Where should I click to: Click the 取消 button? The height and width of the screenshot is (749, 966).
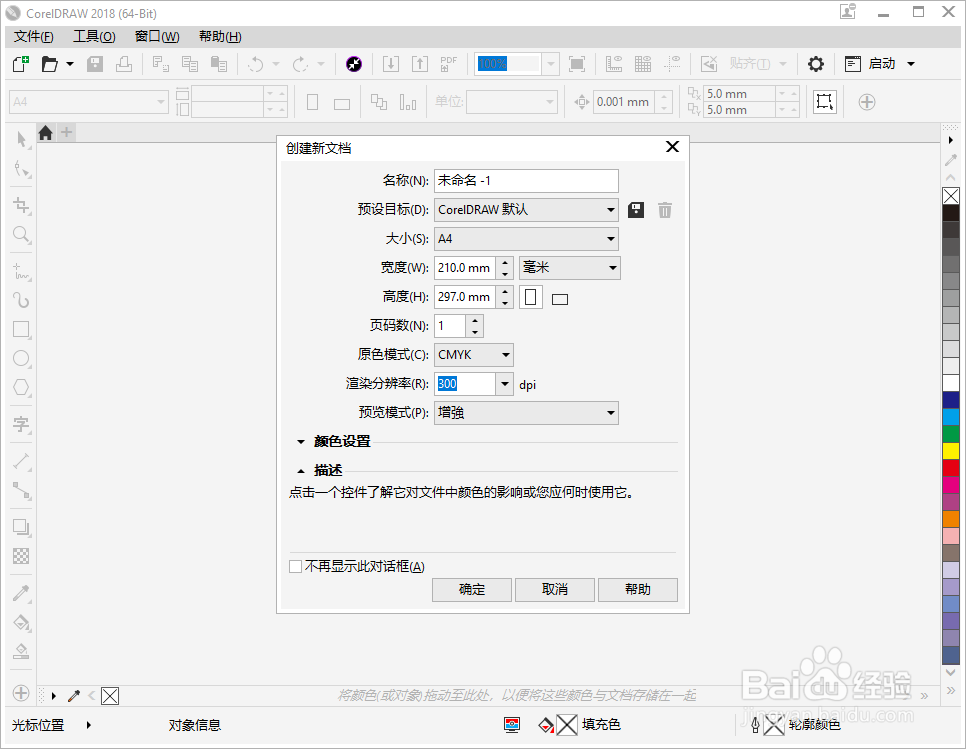tap(554, 589)
